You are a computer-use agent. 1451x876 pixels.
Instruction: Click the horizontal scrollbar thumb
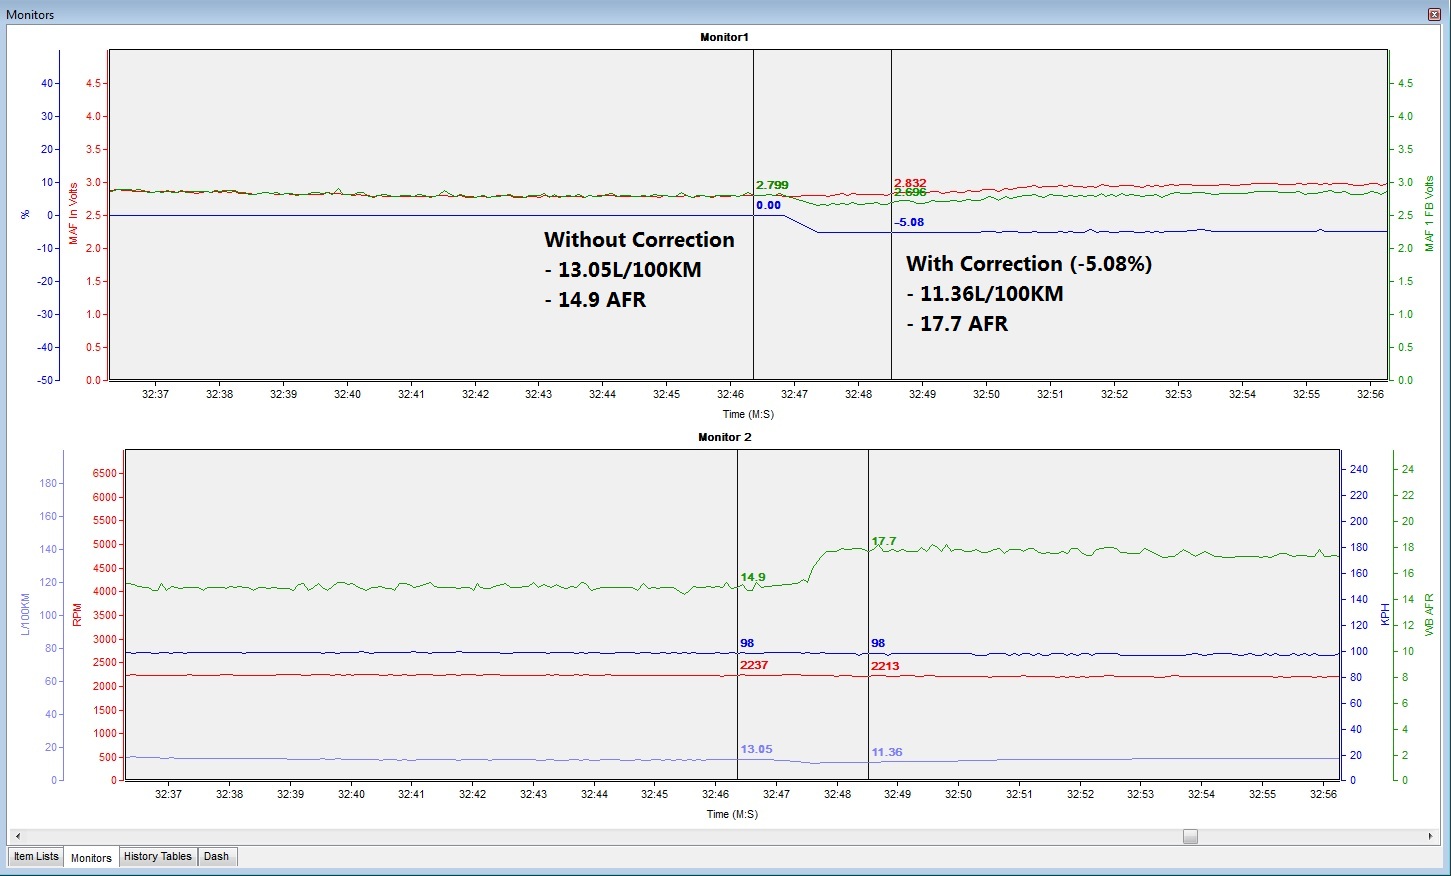(1190, 836)
